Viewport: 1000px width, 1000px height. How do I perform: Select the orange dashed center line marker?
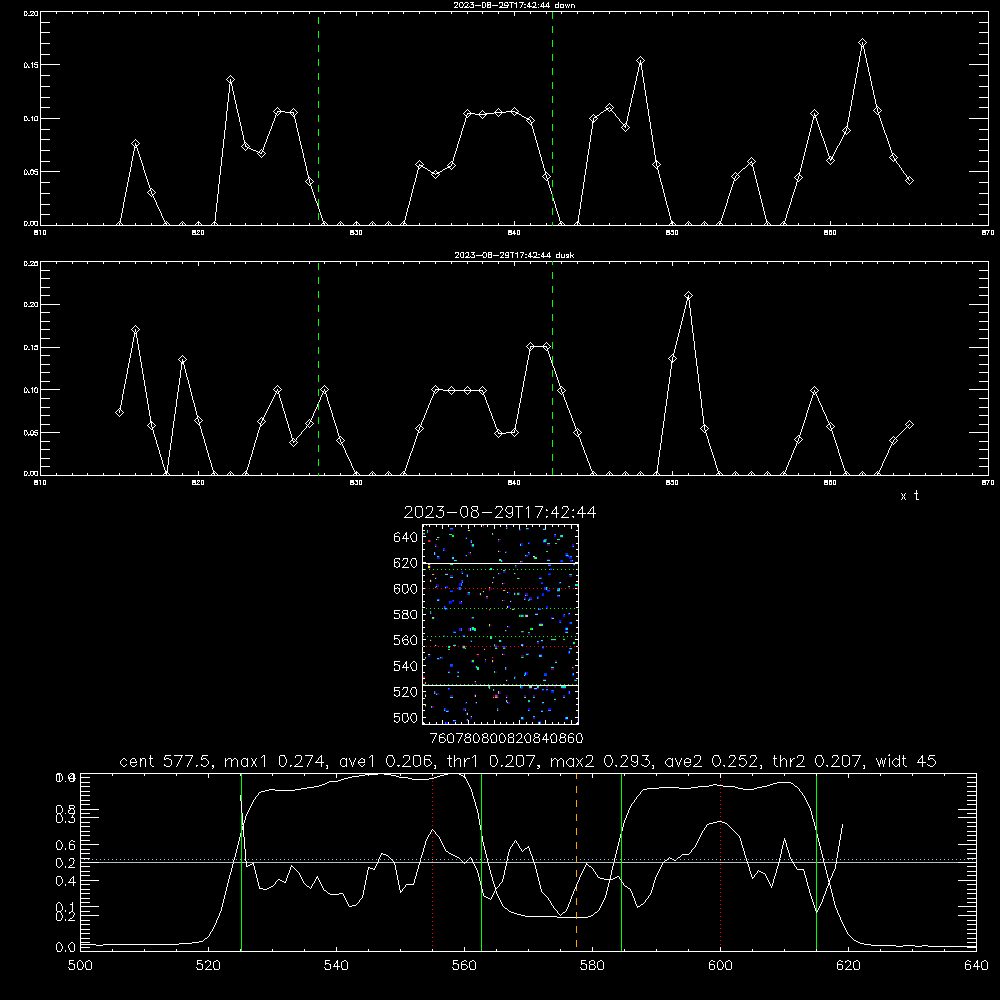point(577,861)
